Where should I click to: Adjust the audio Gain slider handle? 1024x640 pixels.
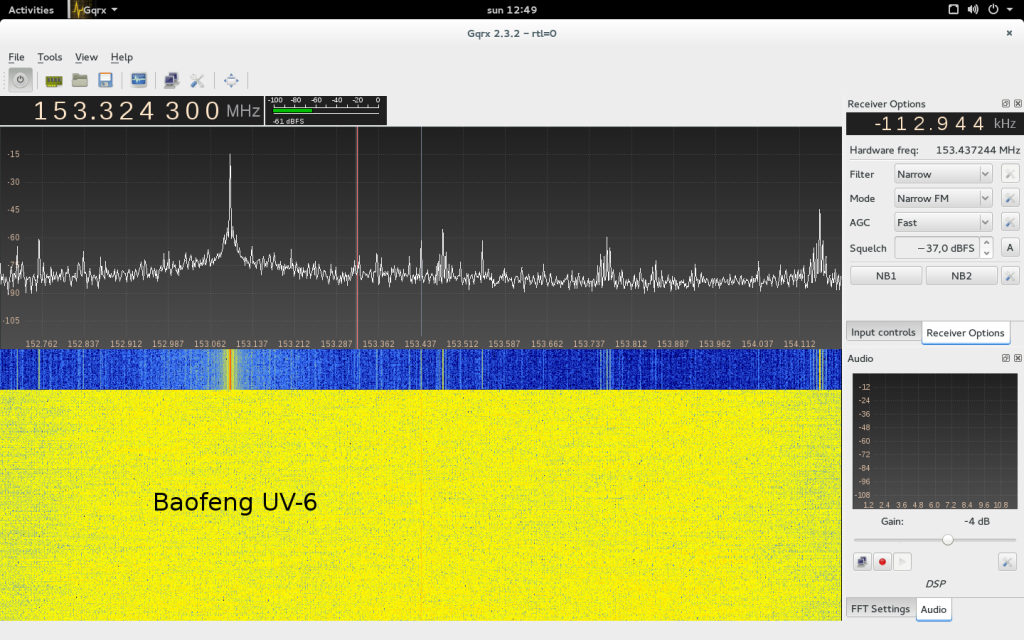click(948, 540)
